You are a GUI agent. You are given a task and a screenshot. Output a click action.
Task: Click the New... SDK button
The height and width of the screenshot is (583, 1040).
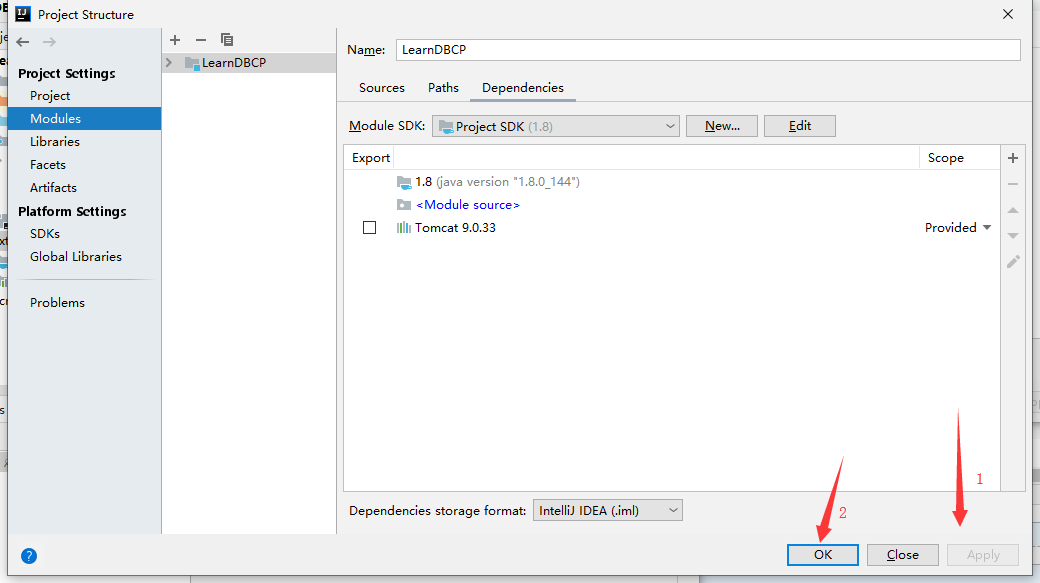[x=722, y=126]
